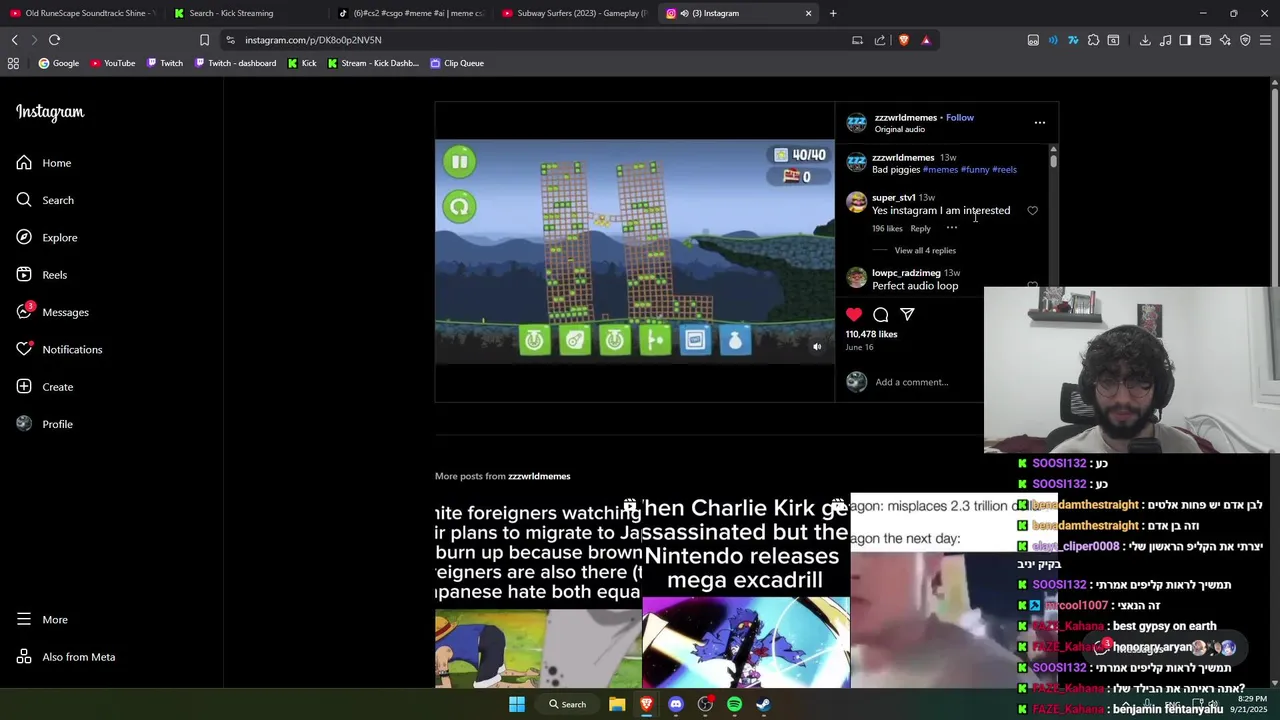Viewport: 1280px width, 720px height.
Task: Unlike the post via red heart
Action: click(x=854, y=314)
